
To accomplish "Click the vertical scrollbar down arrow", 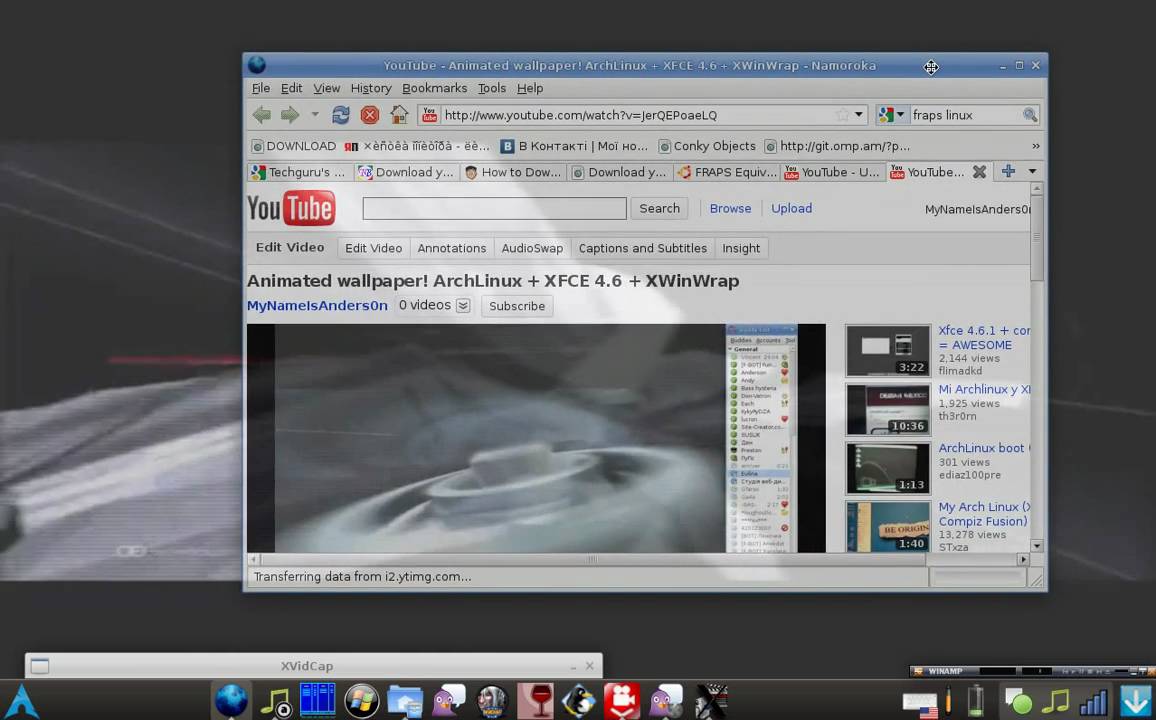I will tap(1037, 546).
